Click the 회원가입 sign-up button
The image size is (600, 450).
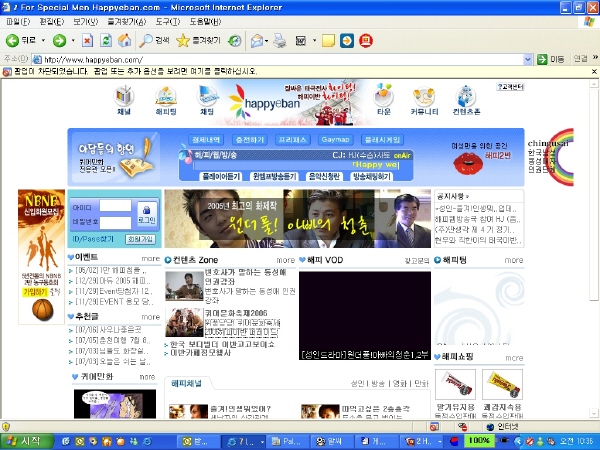(139, 240)
